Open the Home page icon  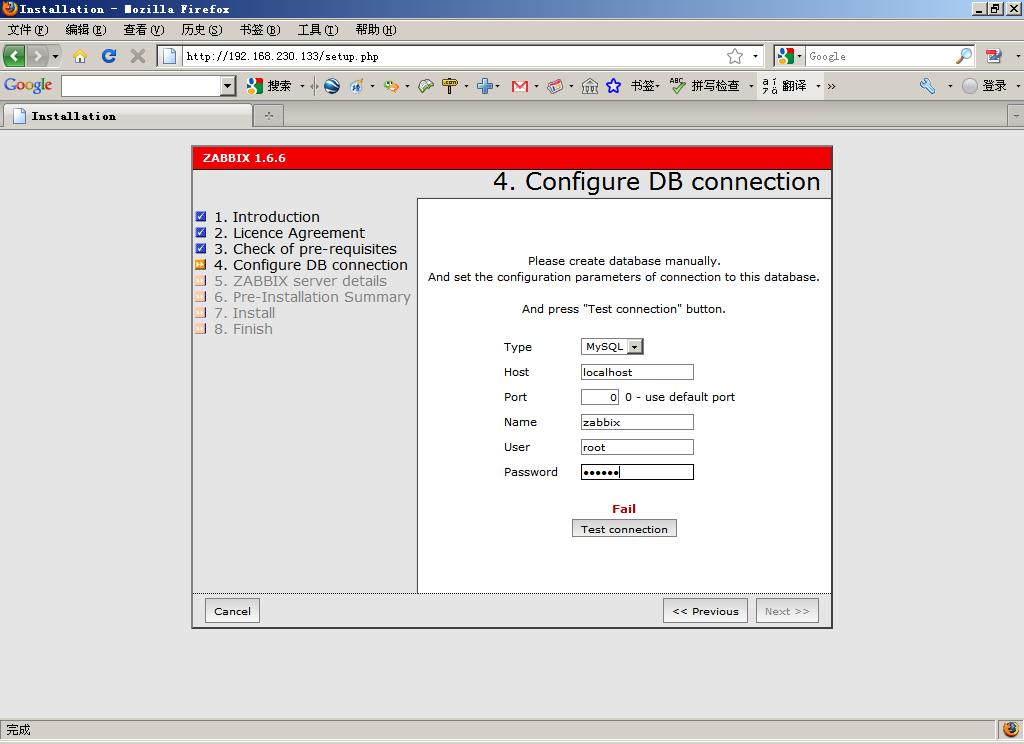coord(80,56)
